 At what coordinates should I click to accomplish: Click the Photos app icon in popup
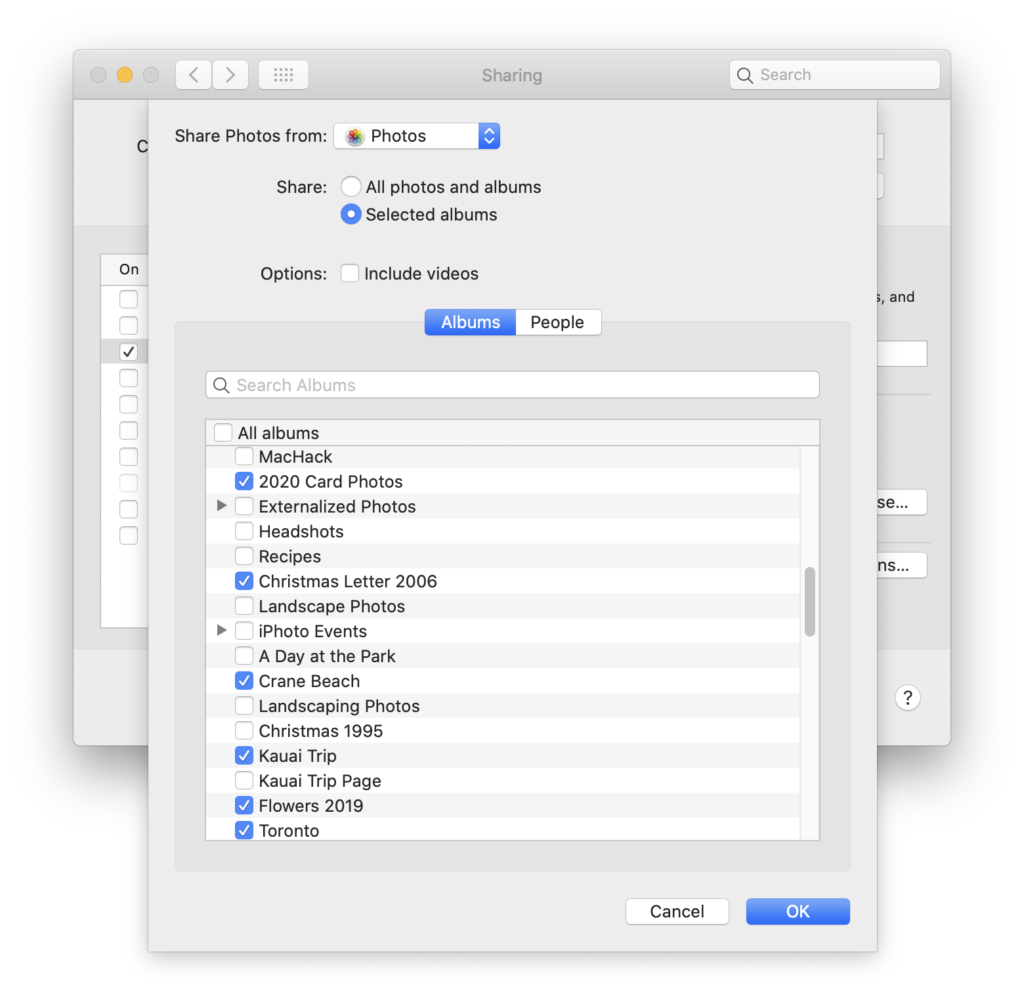(x=355, y=137)
